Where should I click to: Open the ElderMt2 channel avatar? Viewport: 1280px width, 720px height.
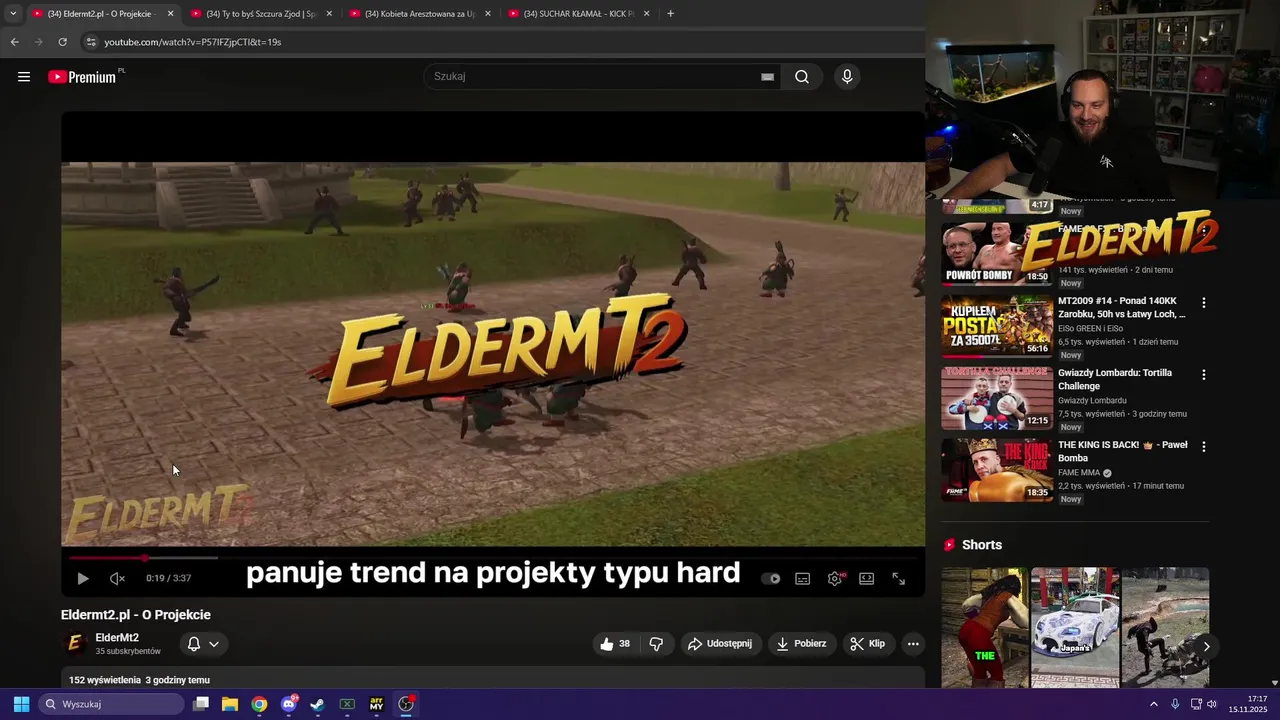pyautogui.click(x=75, y=643)
